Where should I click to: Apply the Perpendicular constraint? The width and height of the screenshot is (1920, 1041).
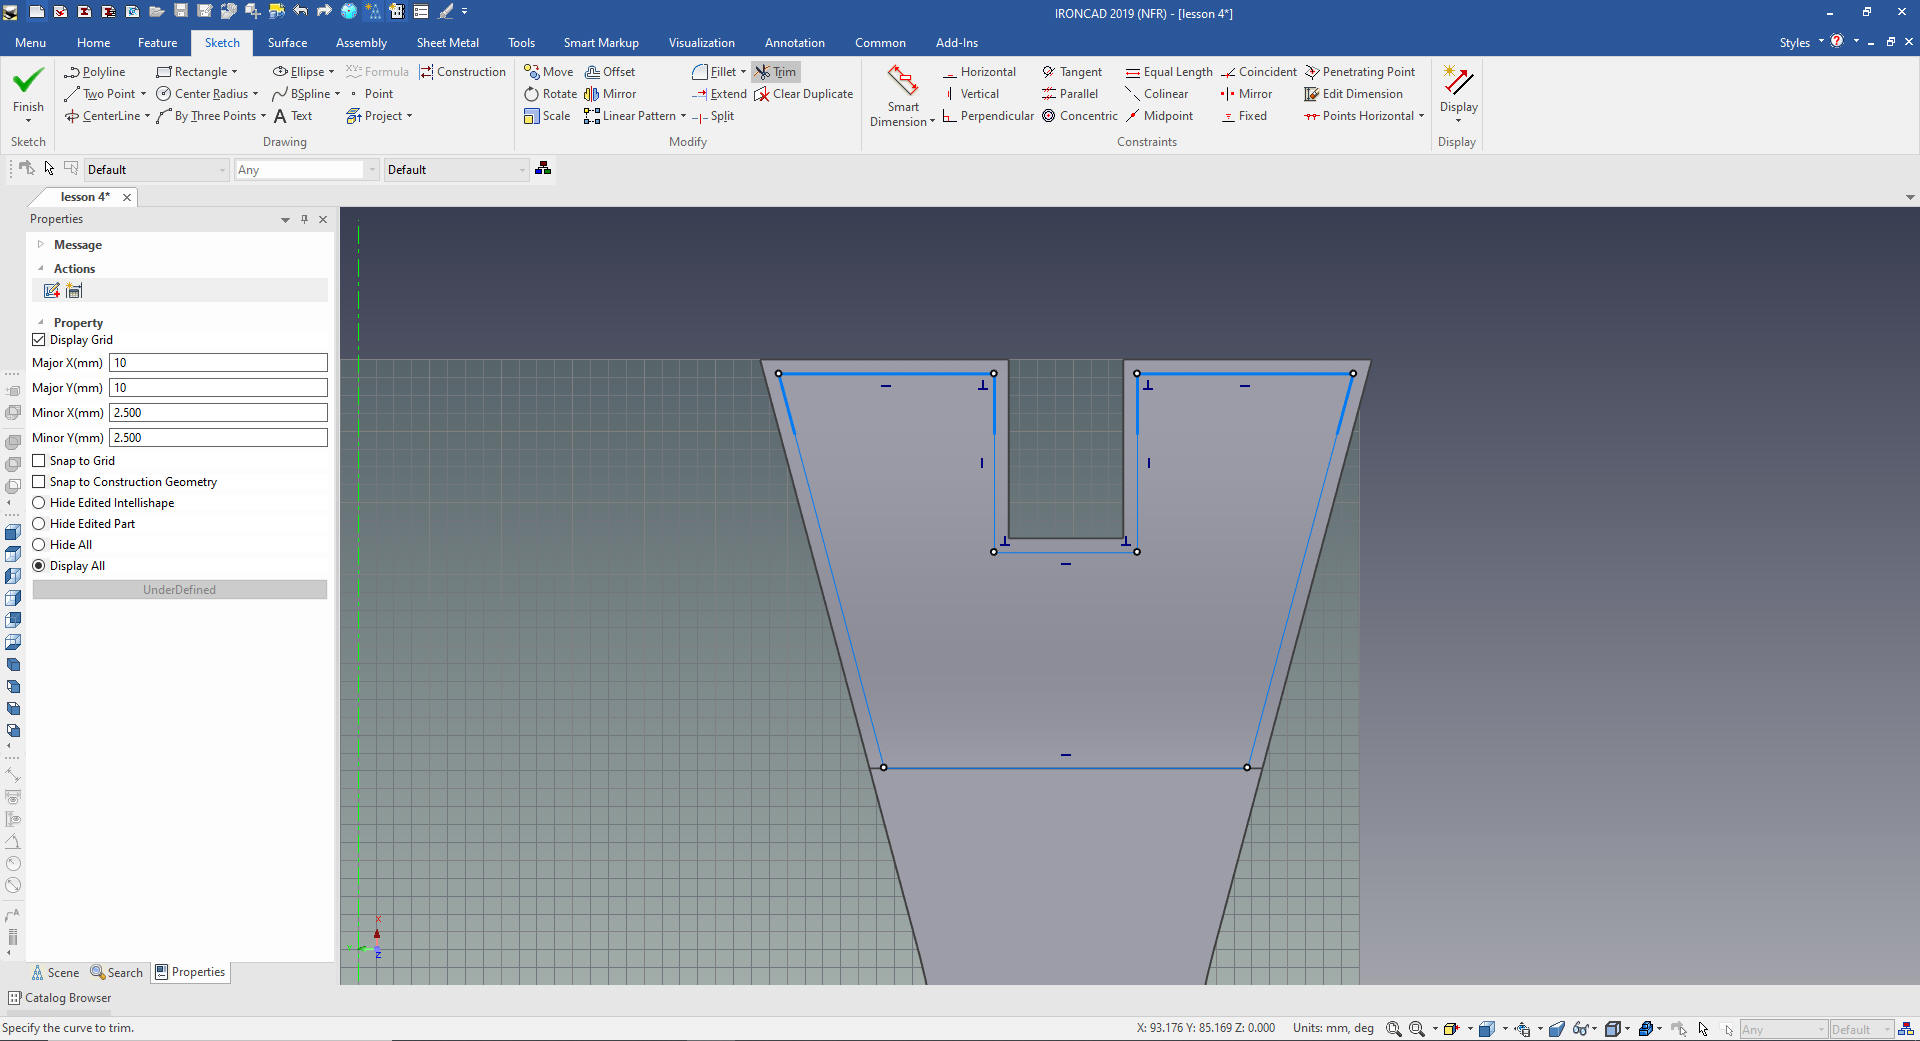[x=987, y=116]
